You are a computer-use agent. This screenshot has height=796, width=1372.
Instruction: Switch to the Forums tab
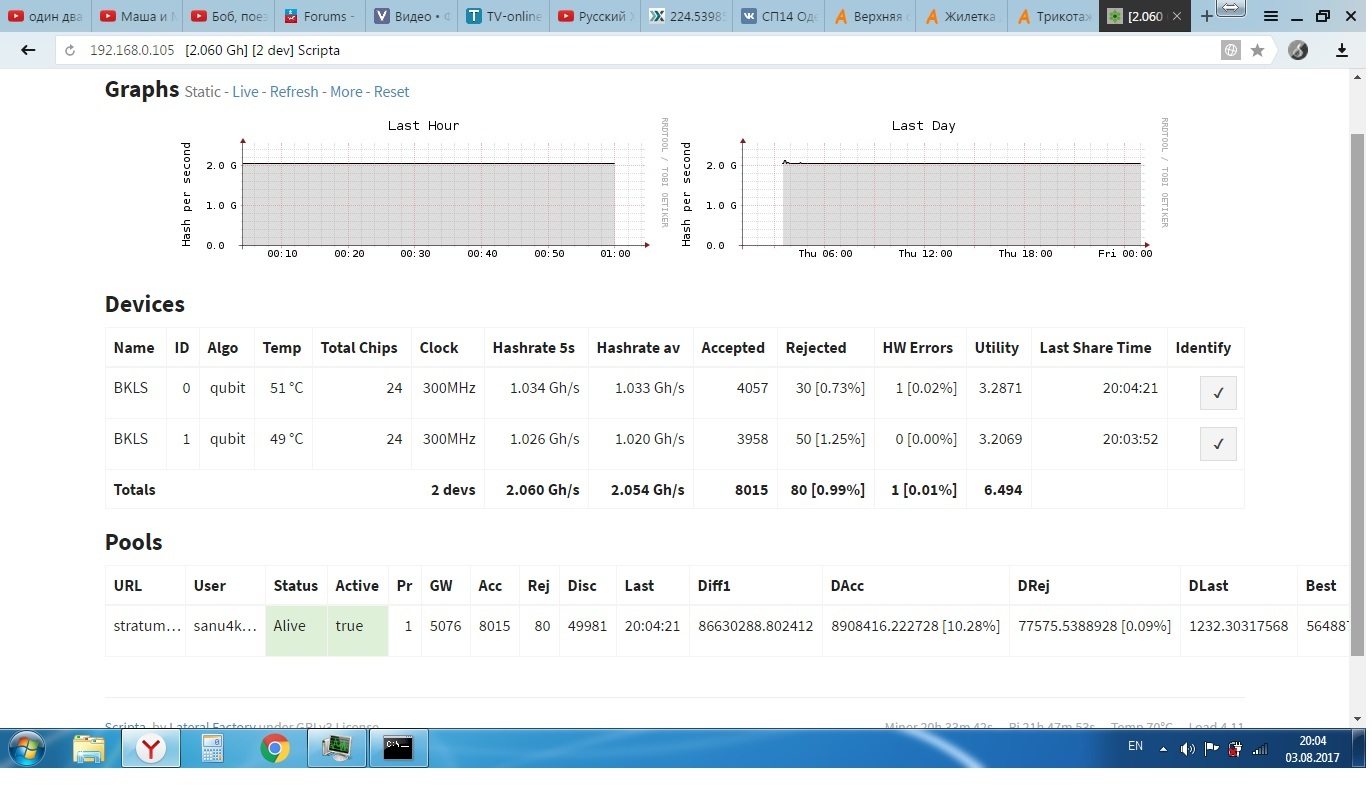(x=318, y=16)
